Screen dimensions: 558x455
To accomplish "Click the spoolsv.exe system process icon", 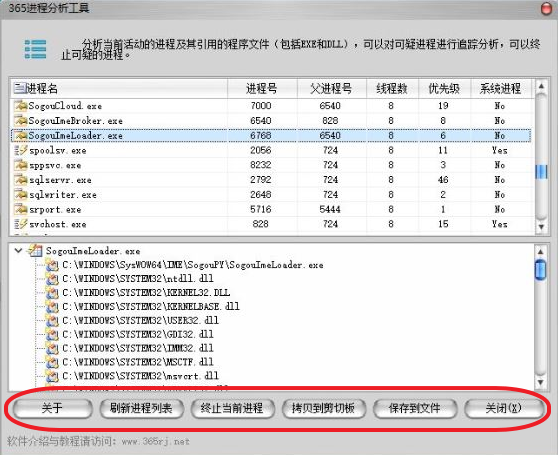I will pyautogui.click(x=21, y=150).
